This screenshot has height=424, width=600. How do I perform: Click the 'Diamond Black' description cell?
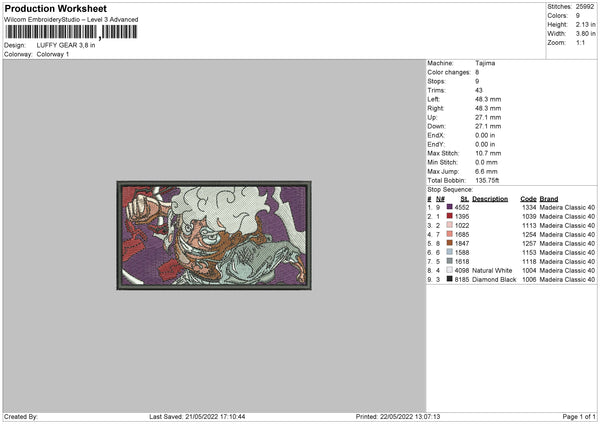click(494, 280)
